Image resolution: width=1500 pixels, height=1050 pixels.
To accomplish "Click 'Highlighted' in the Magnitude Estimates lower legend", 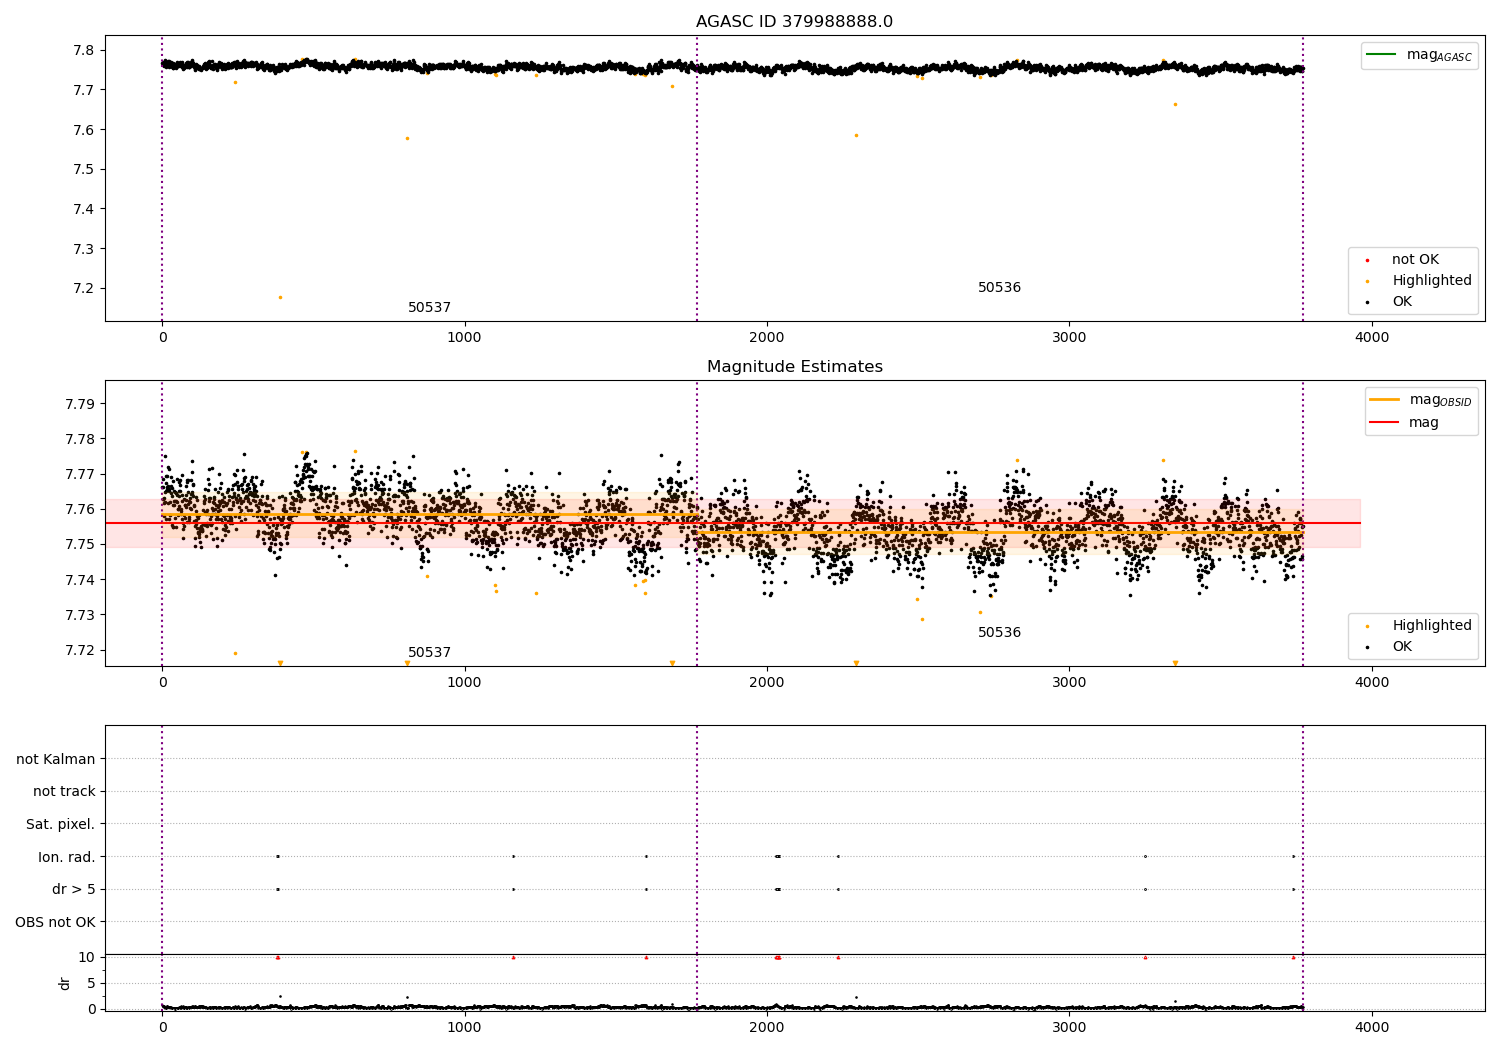I will coord(1432,626).
